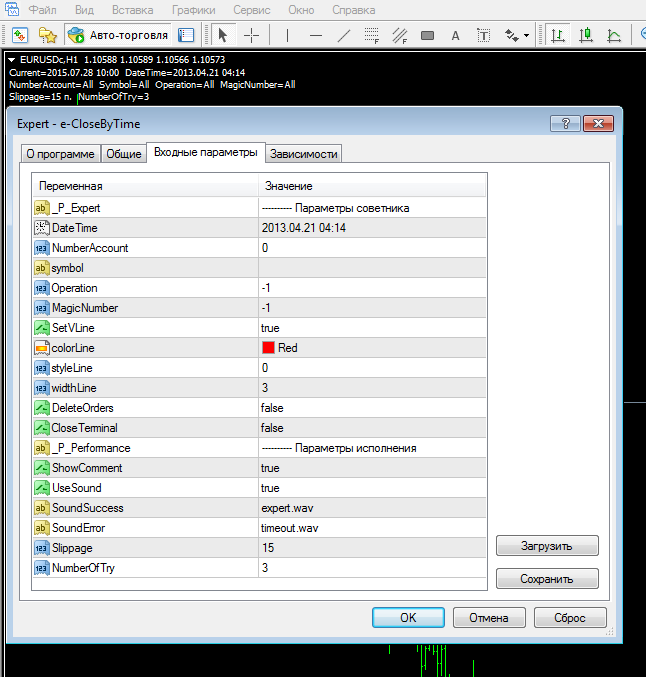Open the Сервис menu

[x=252, y=9]
